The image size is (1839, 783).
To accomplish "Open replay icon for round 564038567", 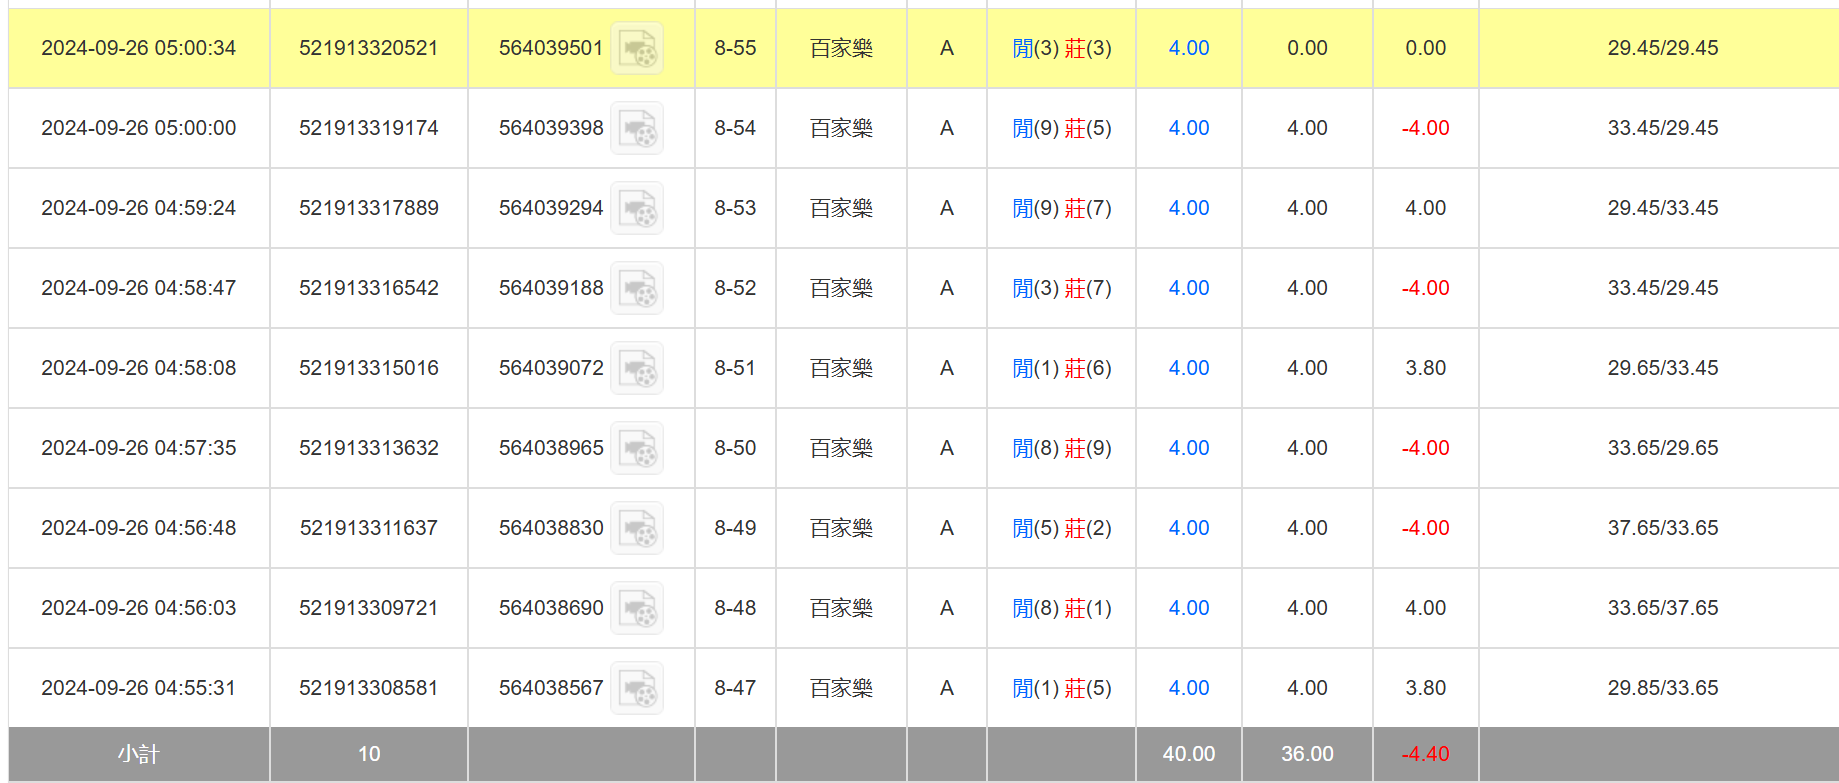I will [637, 688].
